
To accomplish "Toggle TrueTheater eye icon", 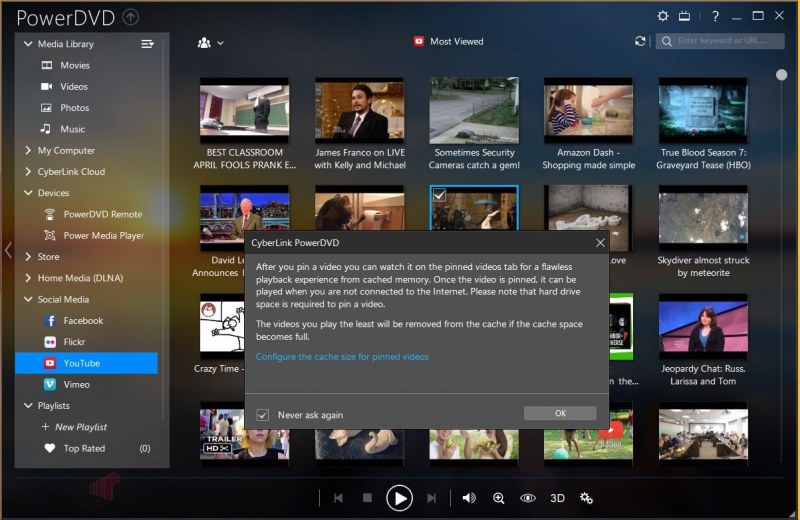I will pyautogui.click(x=528, y=498).
